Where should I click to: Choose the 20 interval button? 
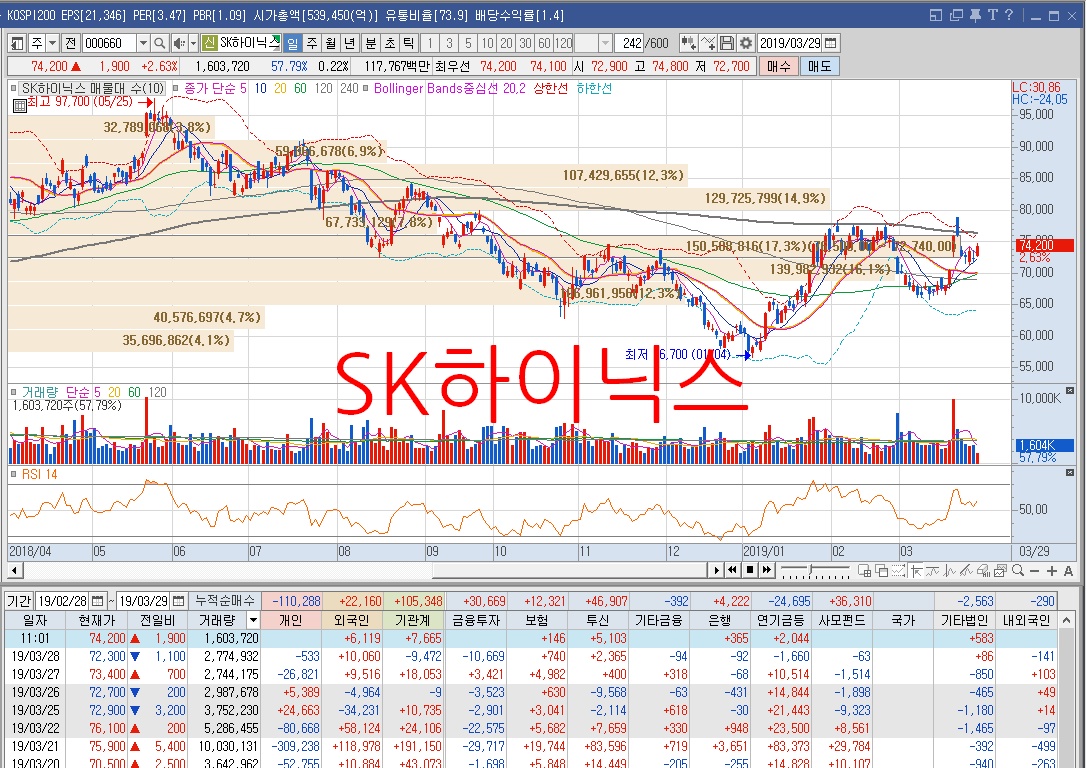coord(506,43)
